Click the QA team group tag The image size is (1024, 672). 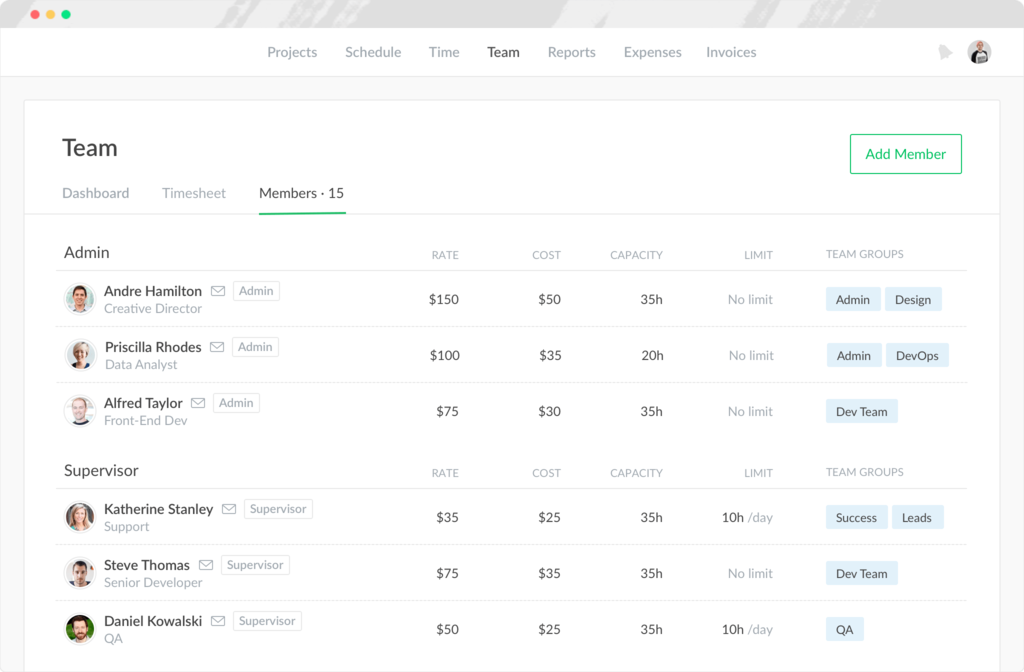pyautogui.click(x=845, y=629)
